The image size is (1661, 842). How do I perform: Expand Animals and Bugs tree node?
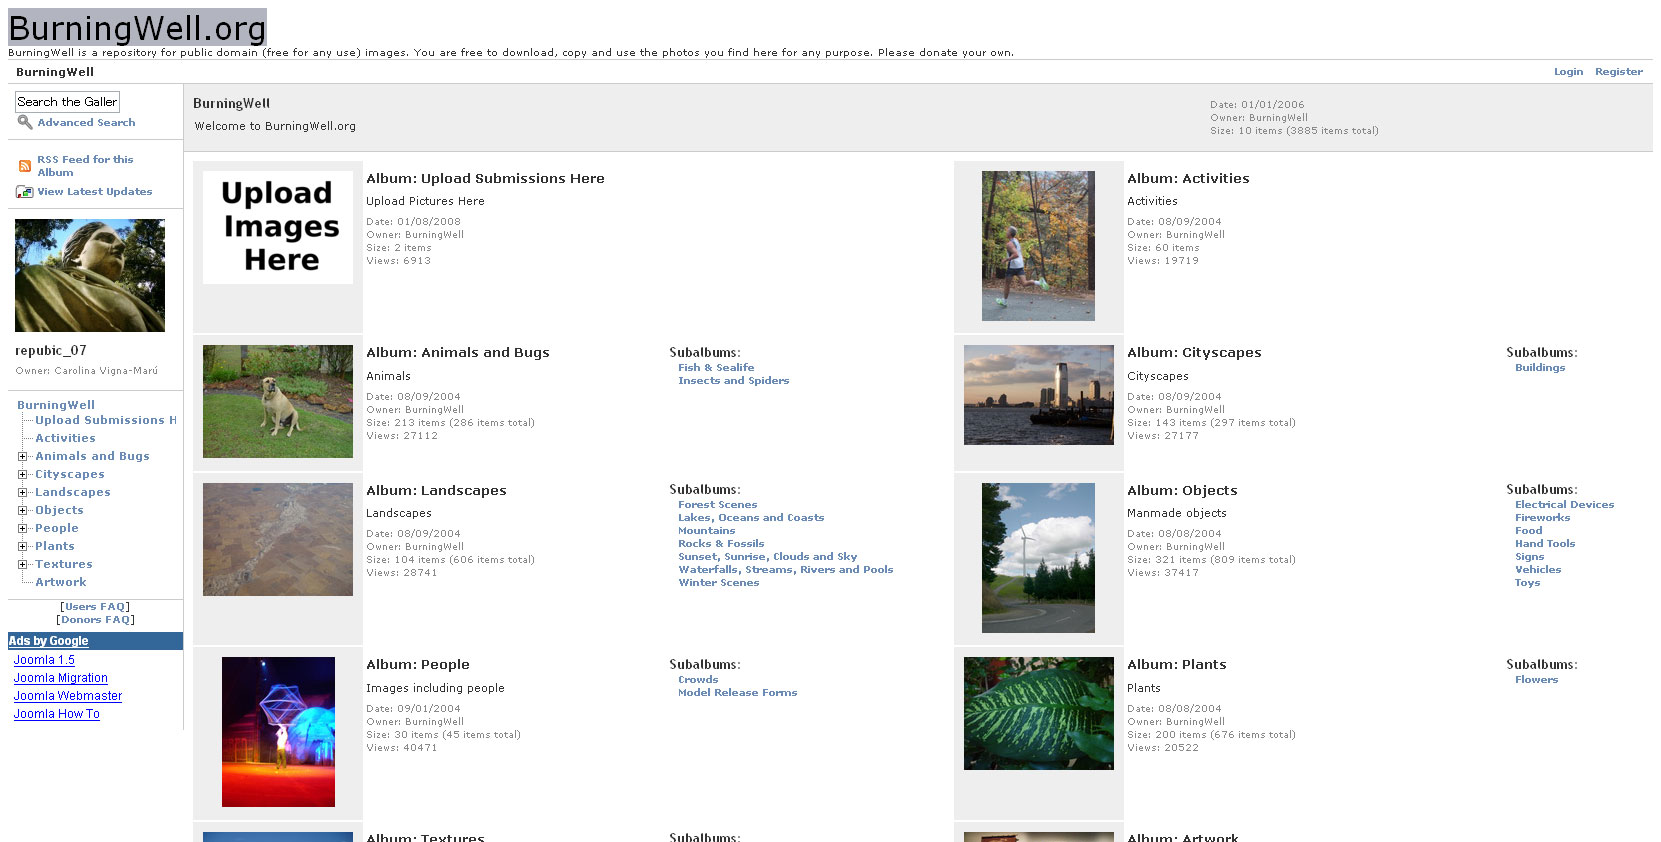(22, 457)
